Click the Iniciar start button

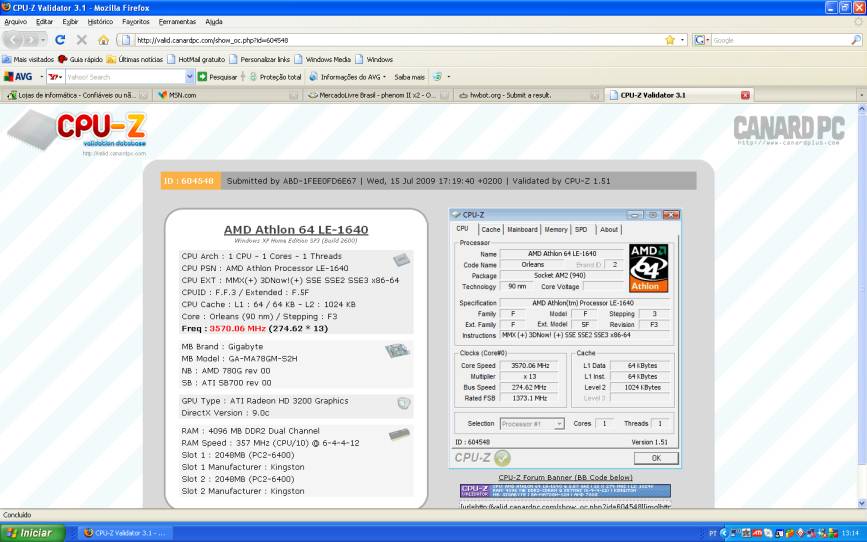coord(33,533)
